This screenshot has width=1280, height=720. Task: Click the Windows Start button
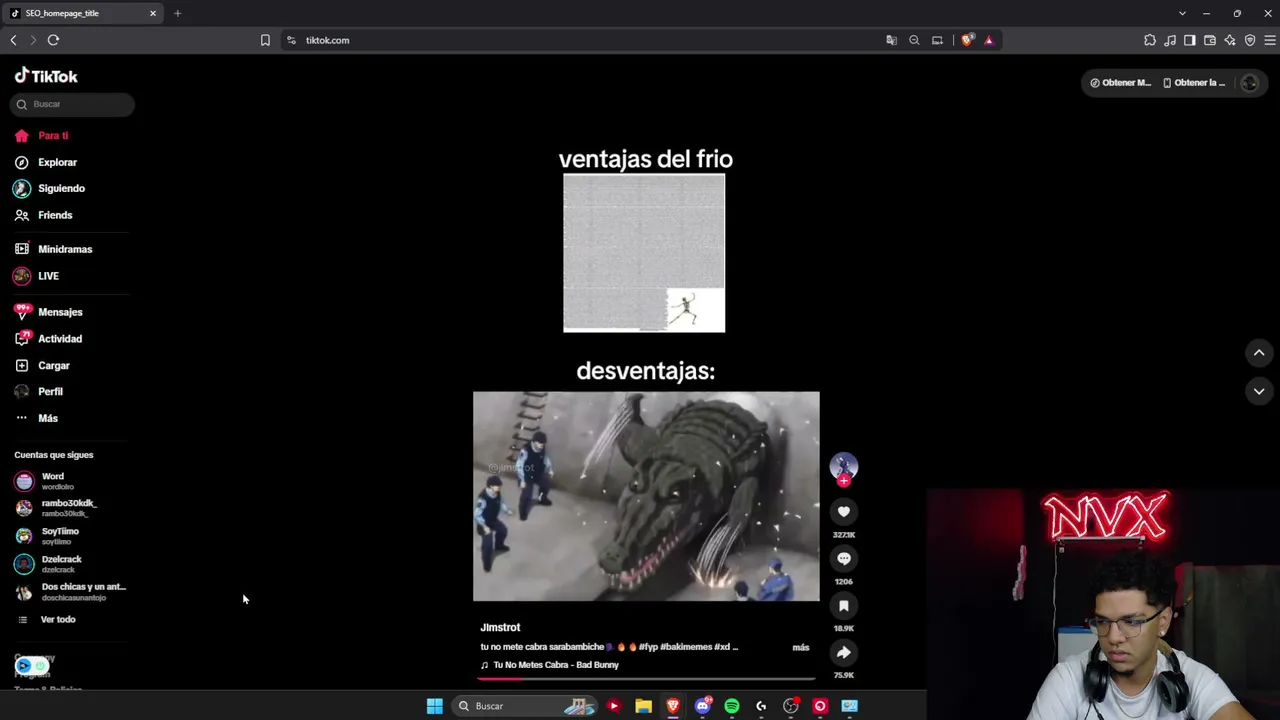(435, 706)
